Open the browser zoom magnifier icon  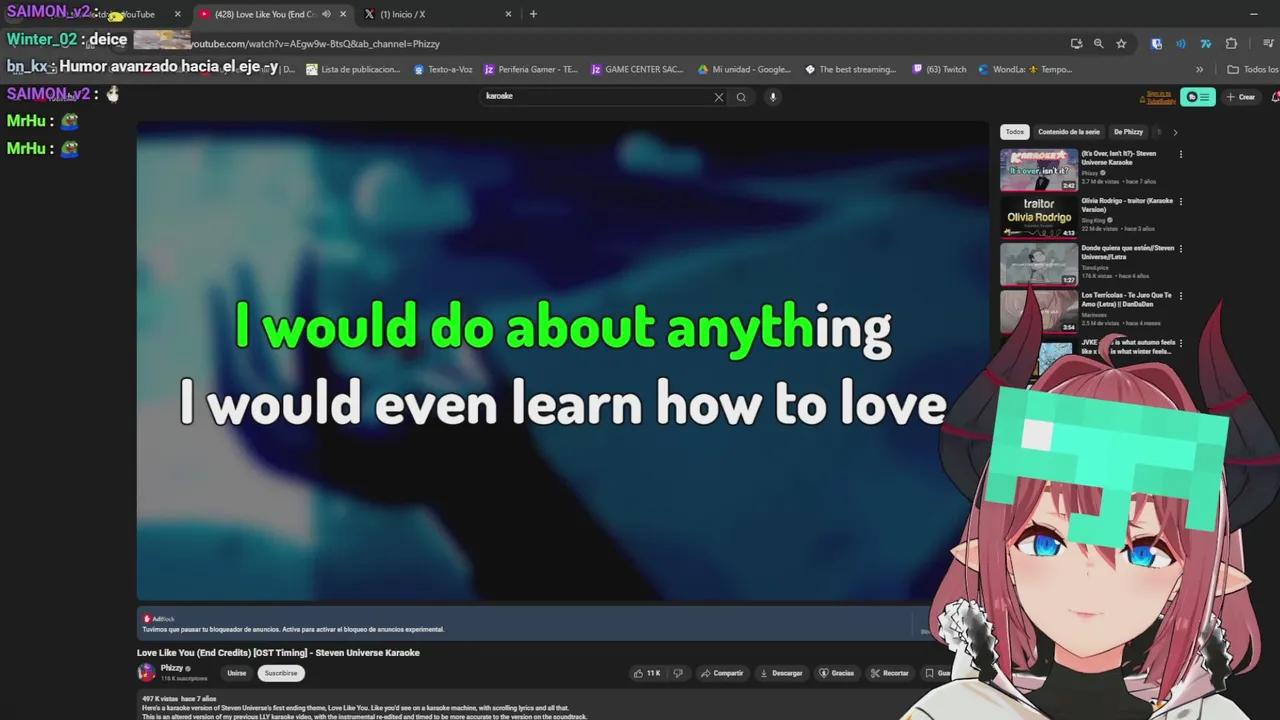click(x=1098, y=44)
